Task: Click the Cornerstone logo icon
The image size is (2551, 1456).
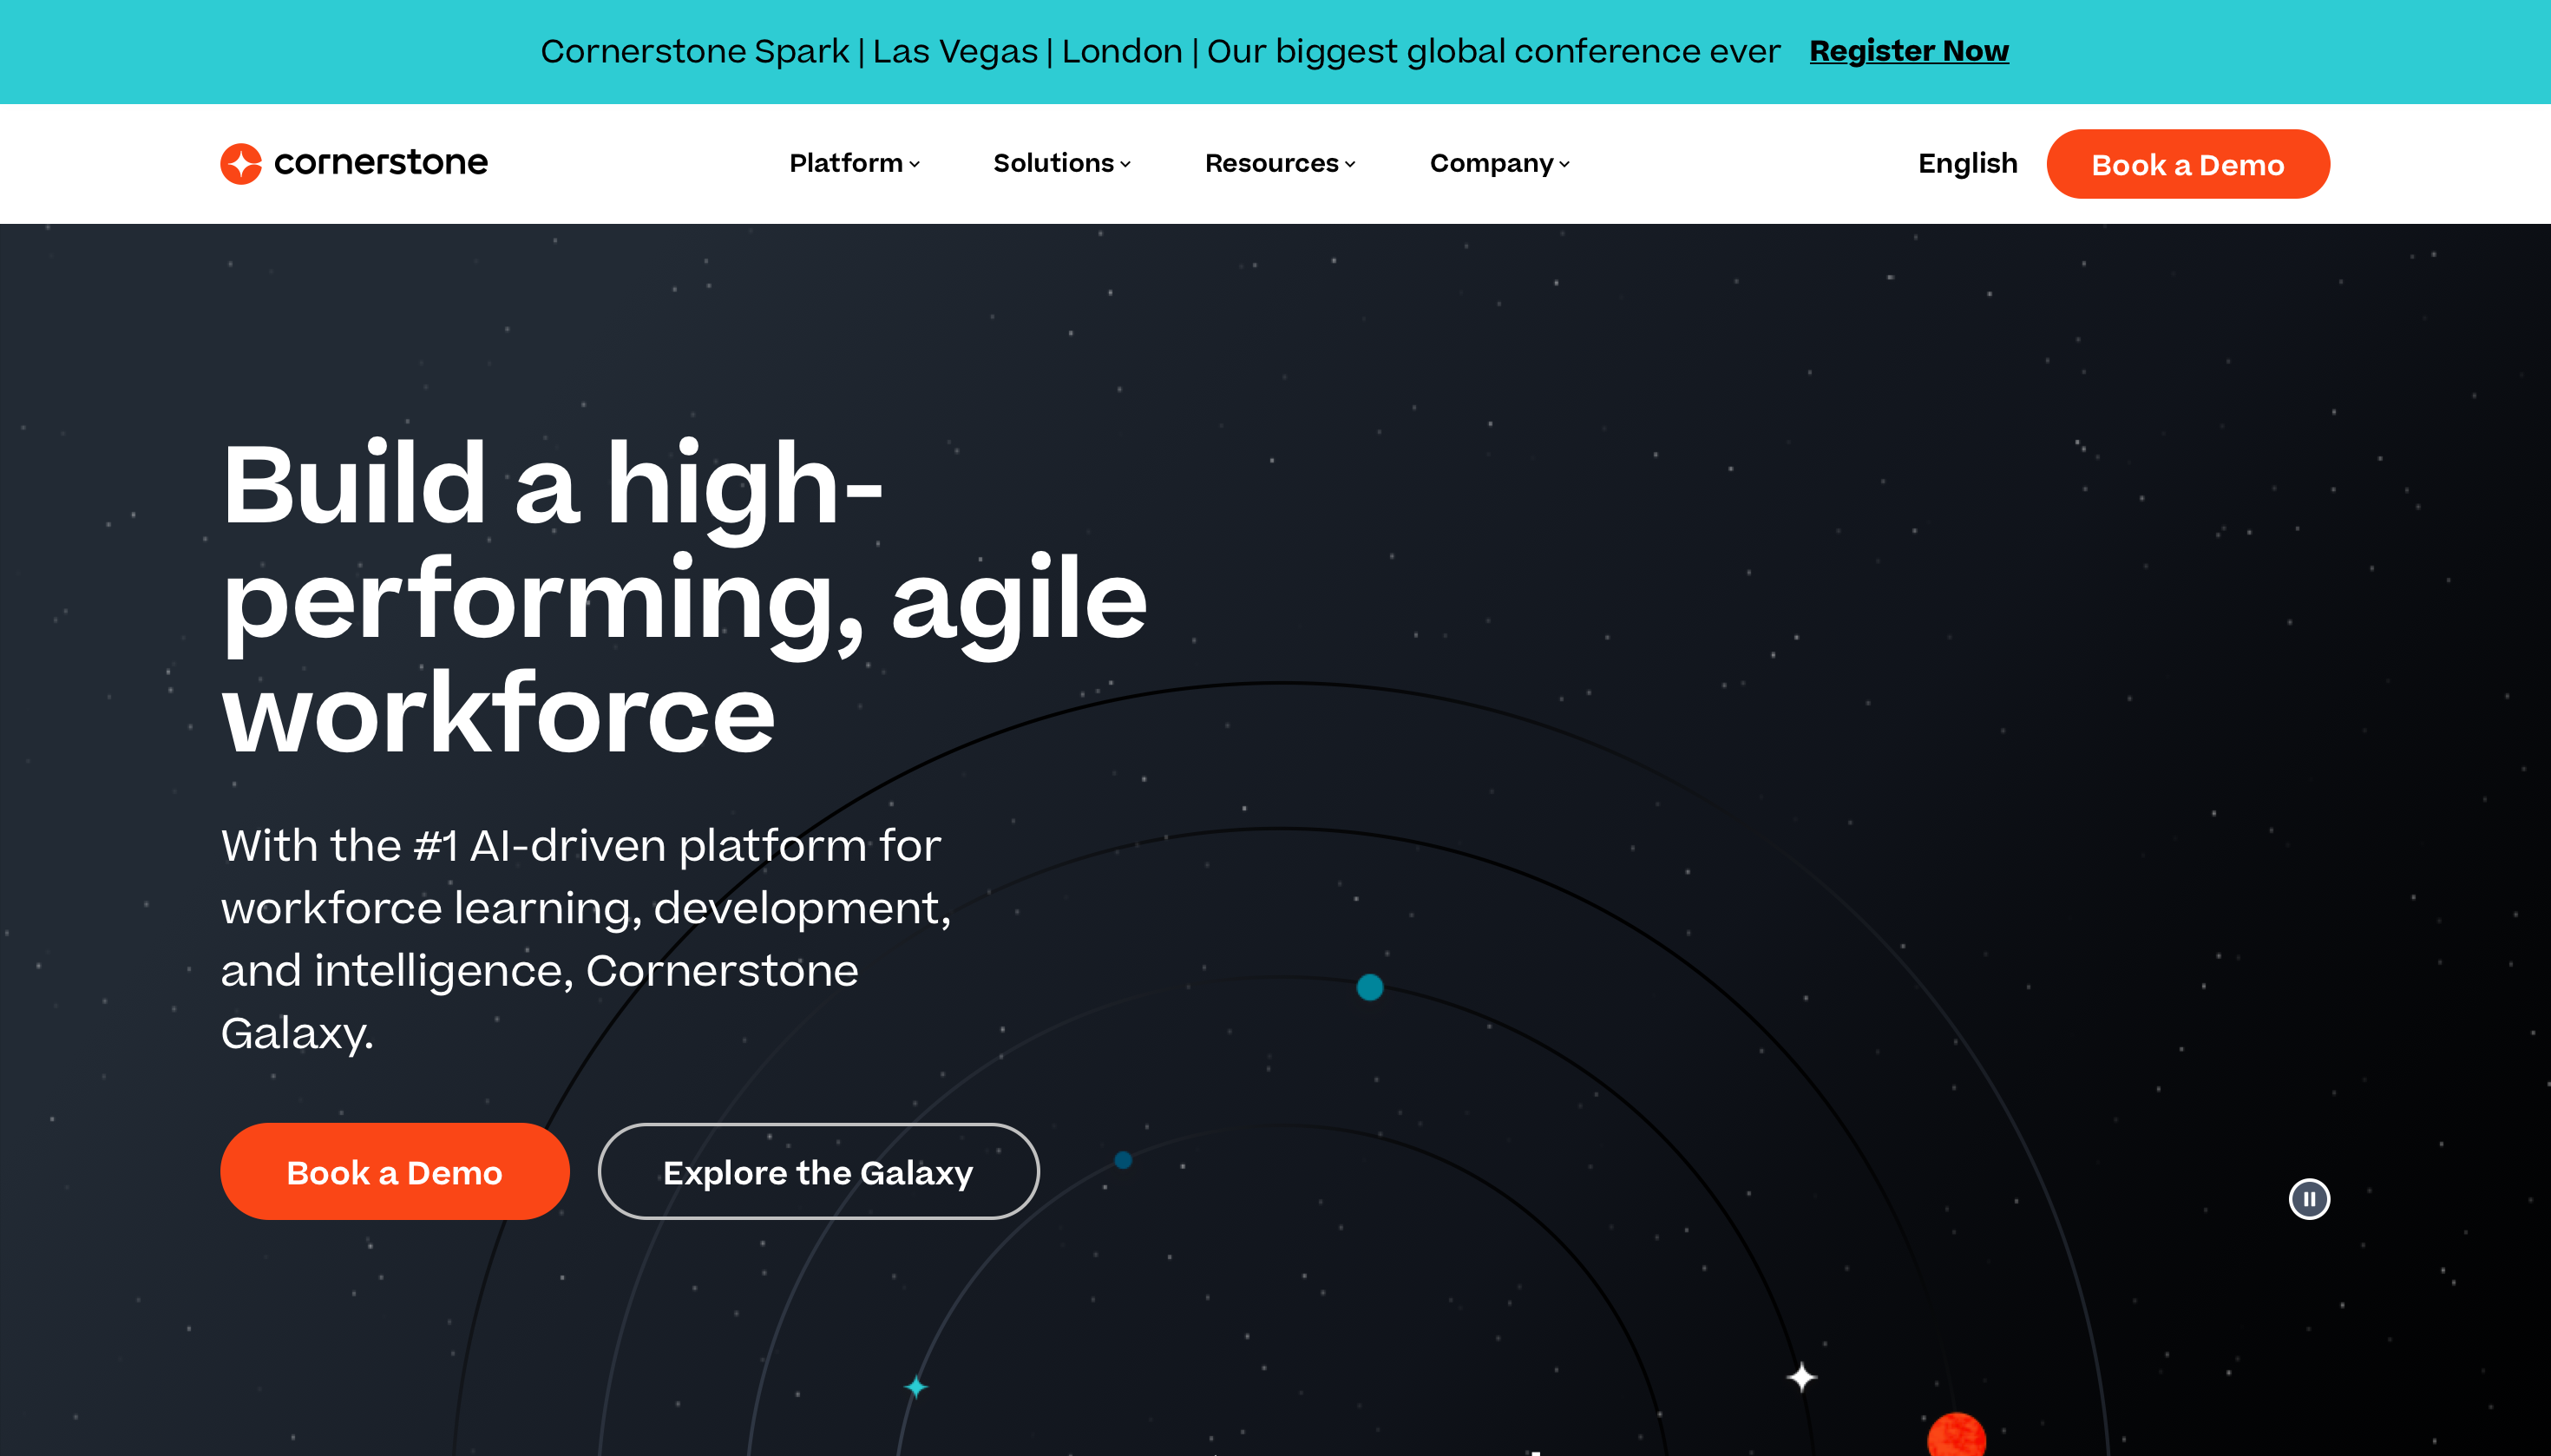Action: click(x=241, y=163)
